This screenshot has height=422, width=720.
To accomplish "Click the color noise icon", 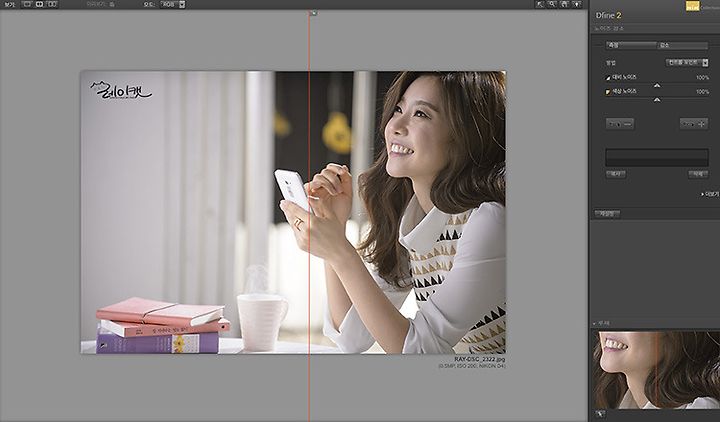I will (x=608, y=92).
